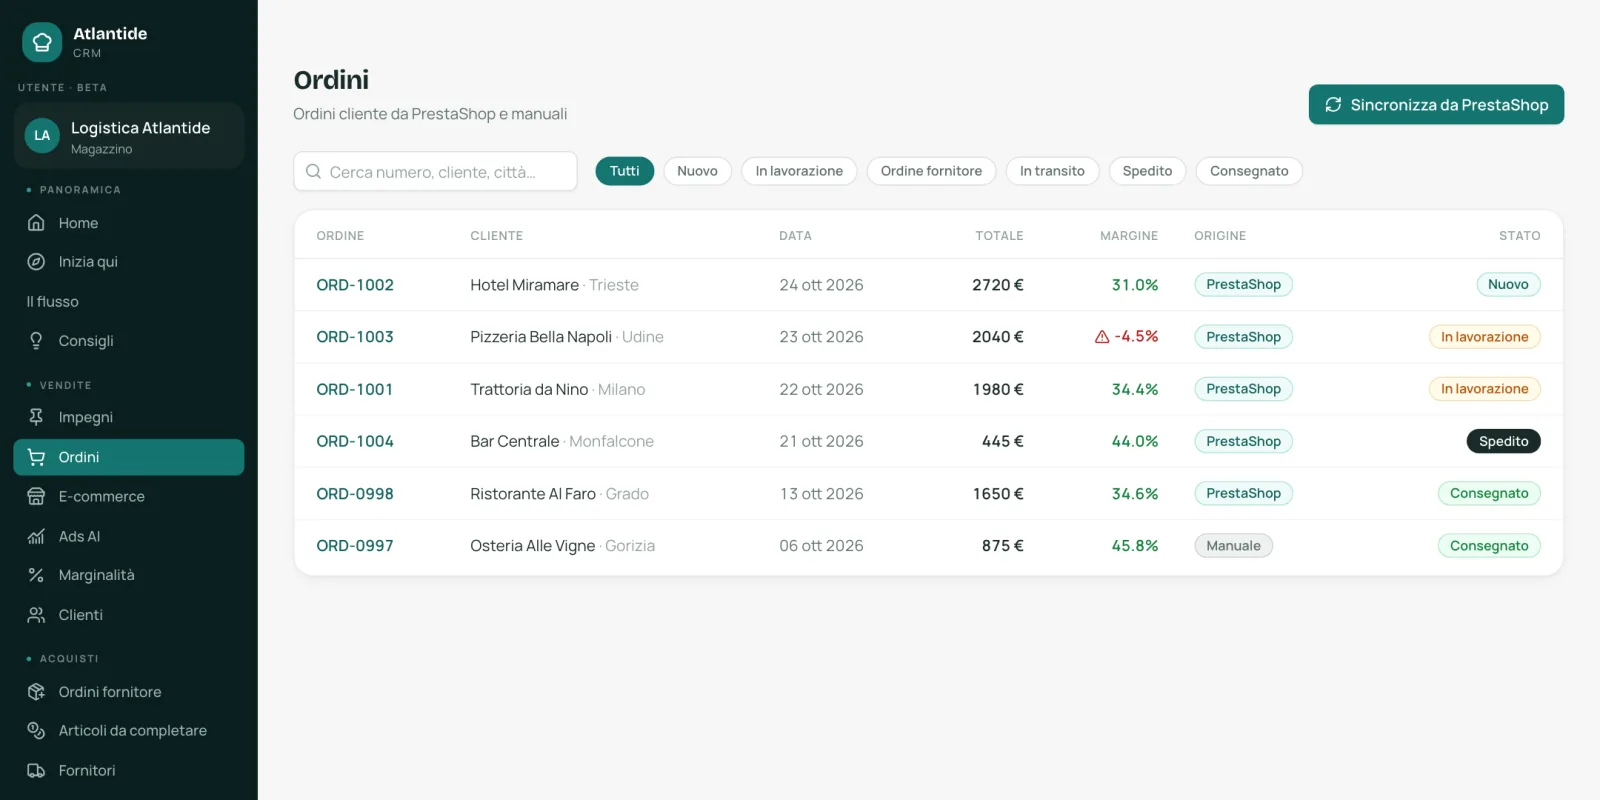Click the Atlantide CRM logo icon
Image resolution: width=1600 pixels, height=800 pixels.
[42, 42]
